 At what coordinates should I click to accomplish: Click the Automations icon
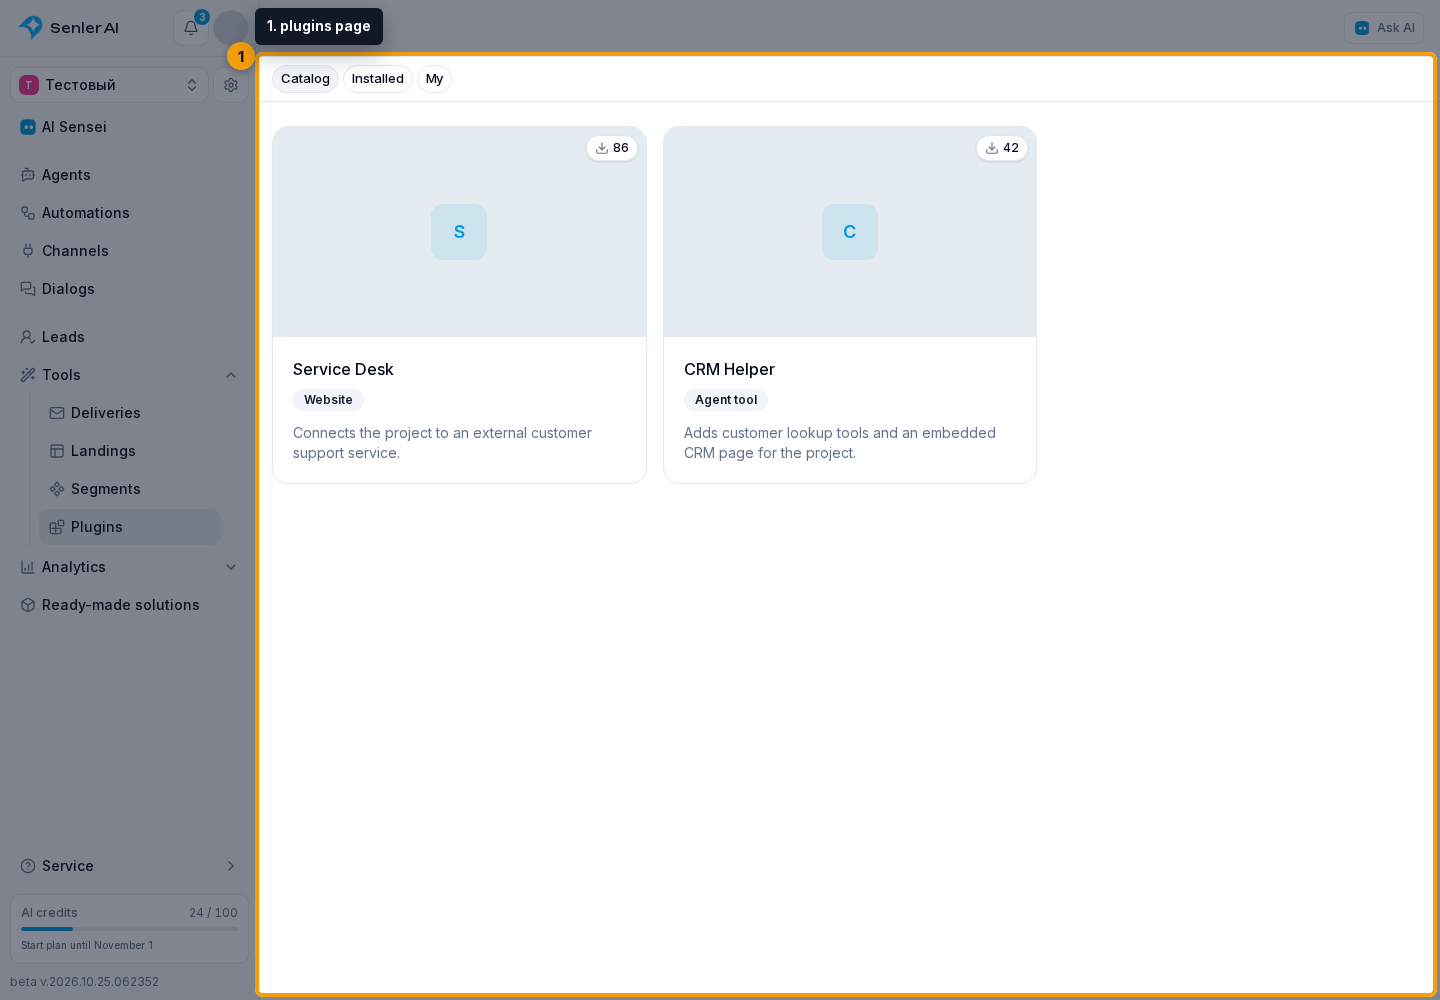coord(28,213)
